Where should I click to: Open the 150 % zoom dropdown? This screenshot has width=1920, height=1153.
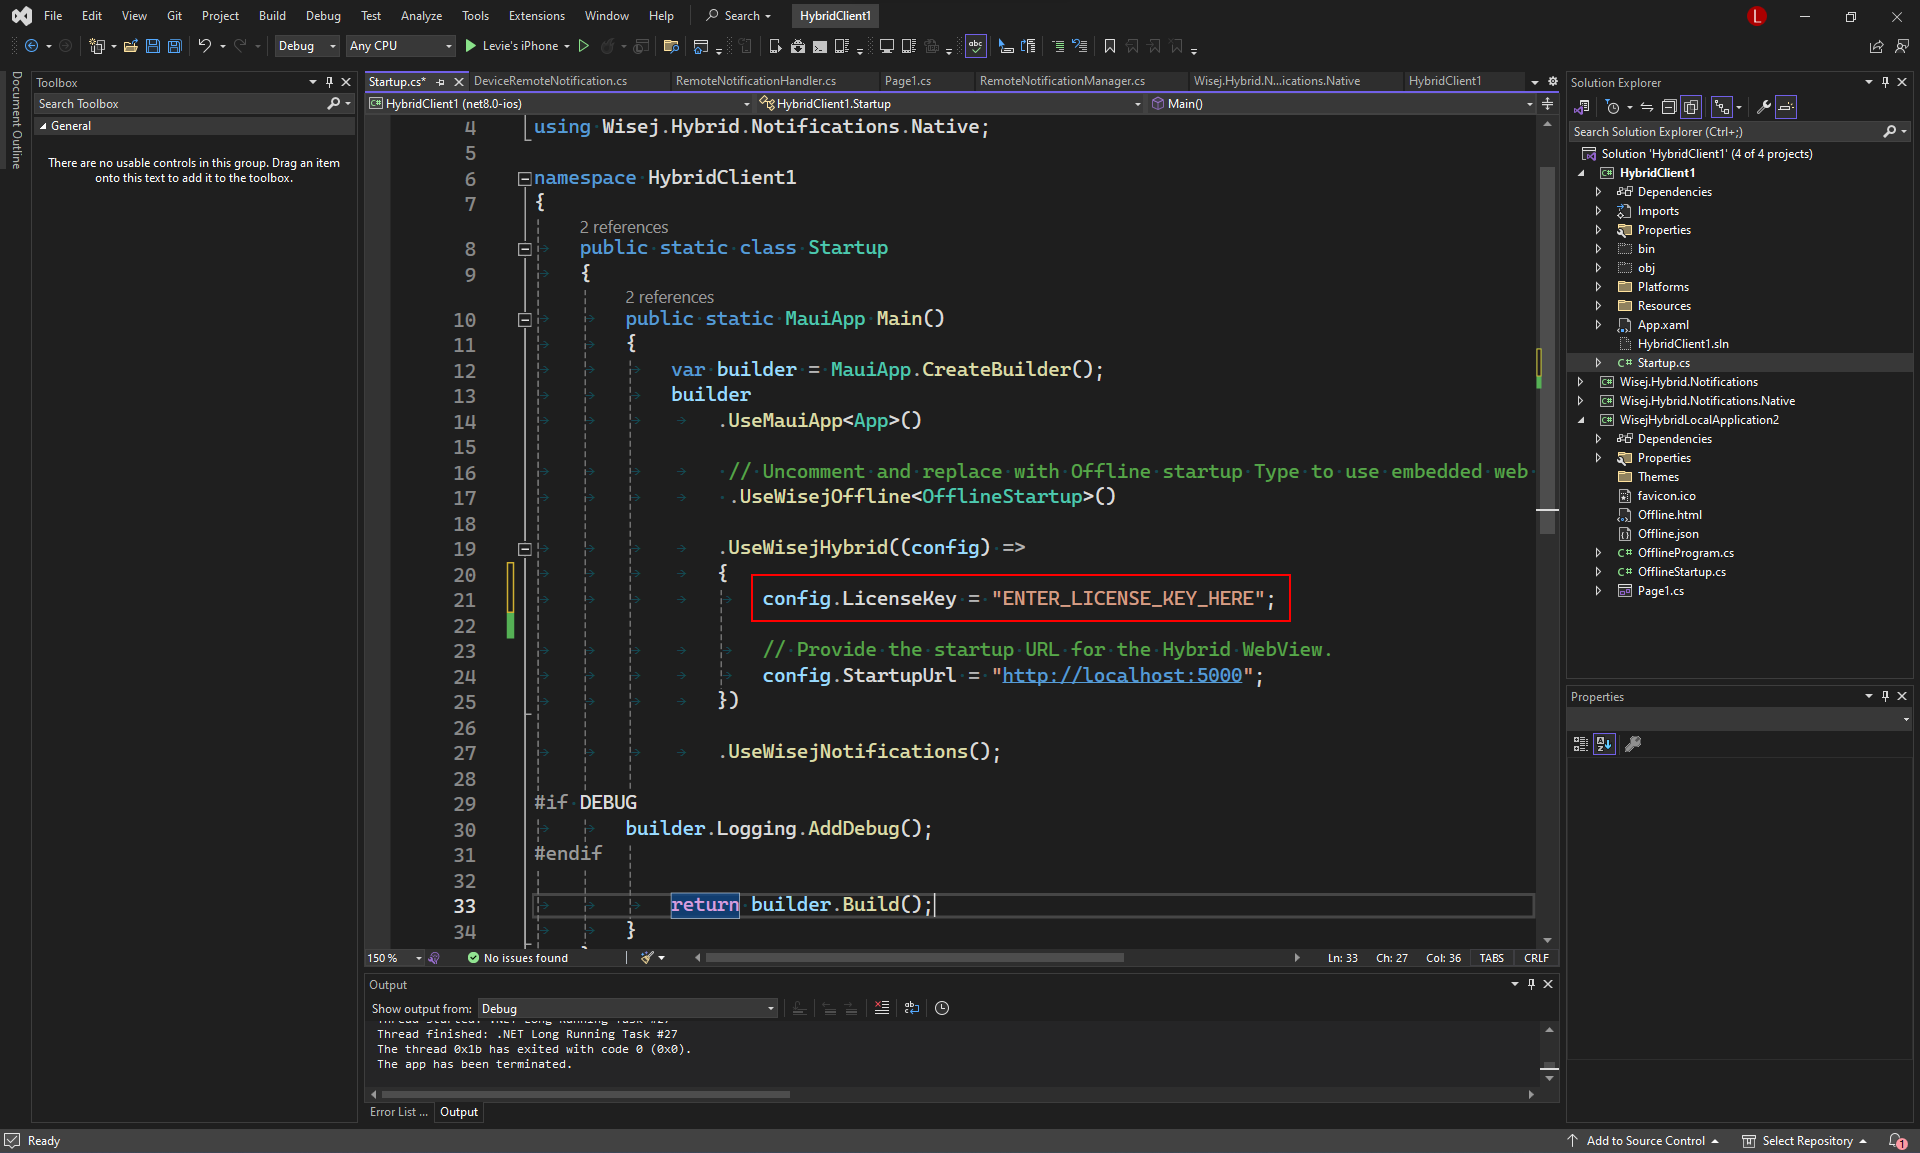coord(395,958)
